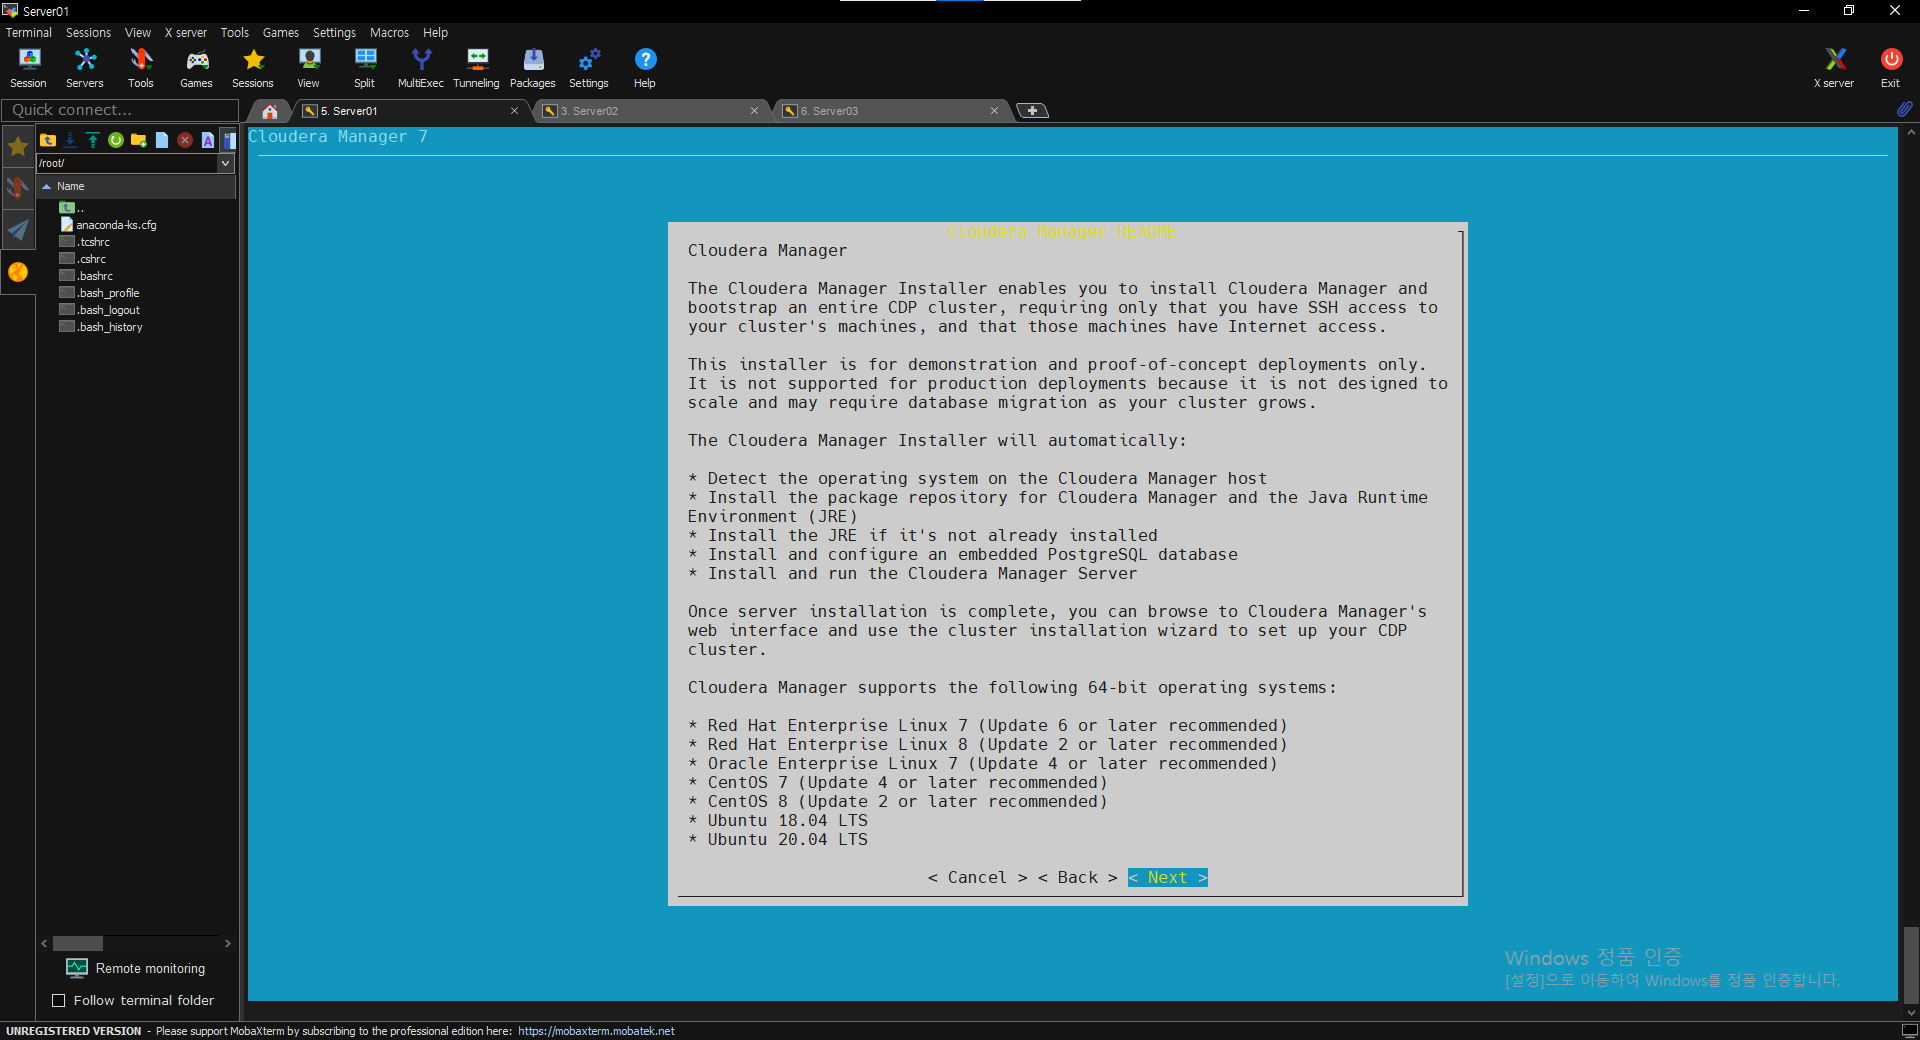Open the sidebar Macros paper plane tab
Image resolution: width=1920 pixels, height=1040 pixels.
pyautogui.click(x=18, y=230)
